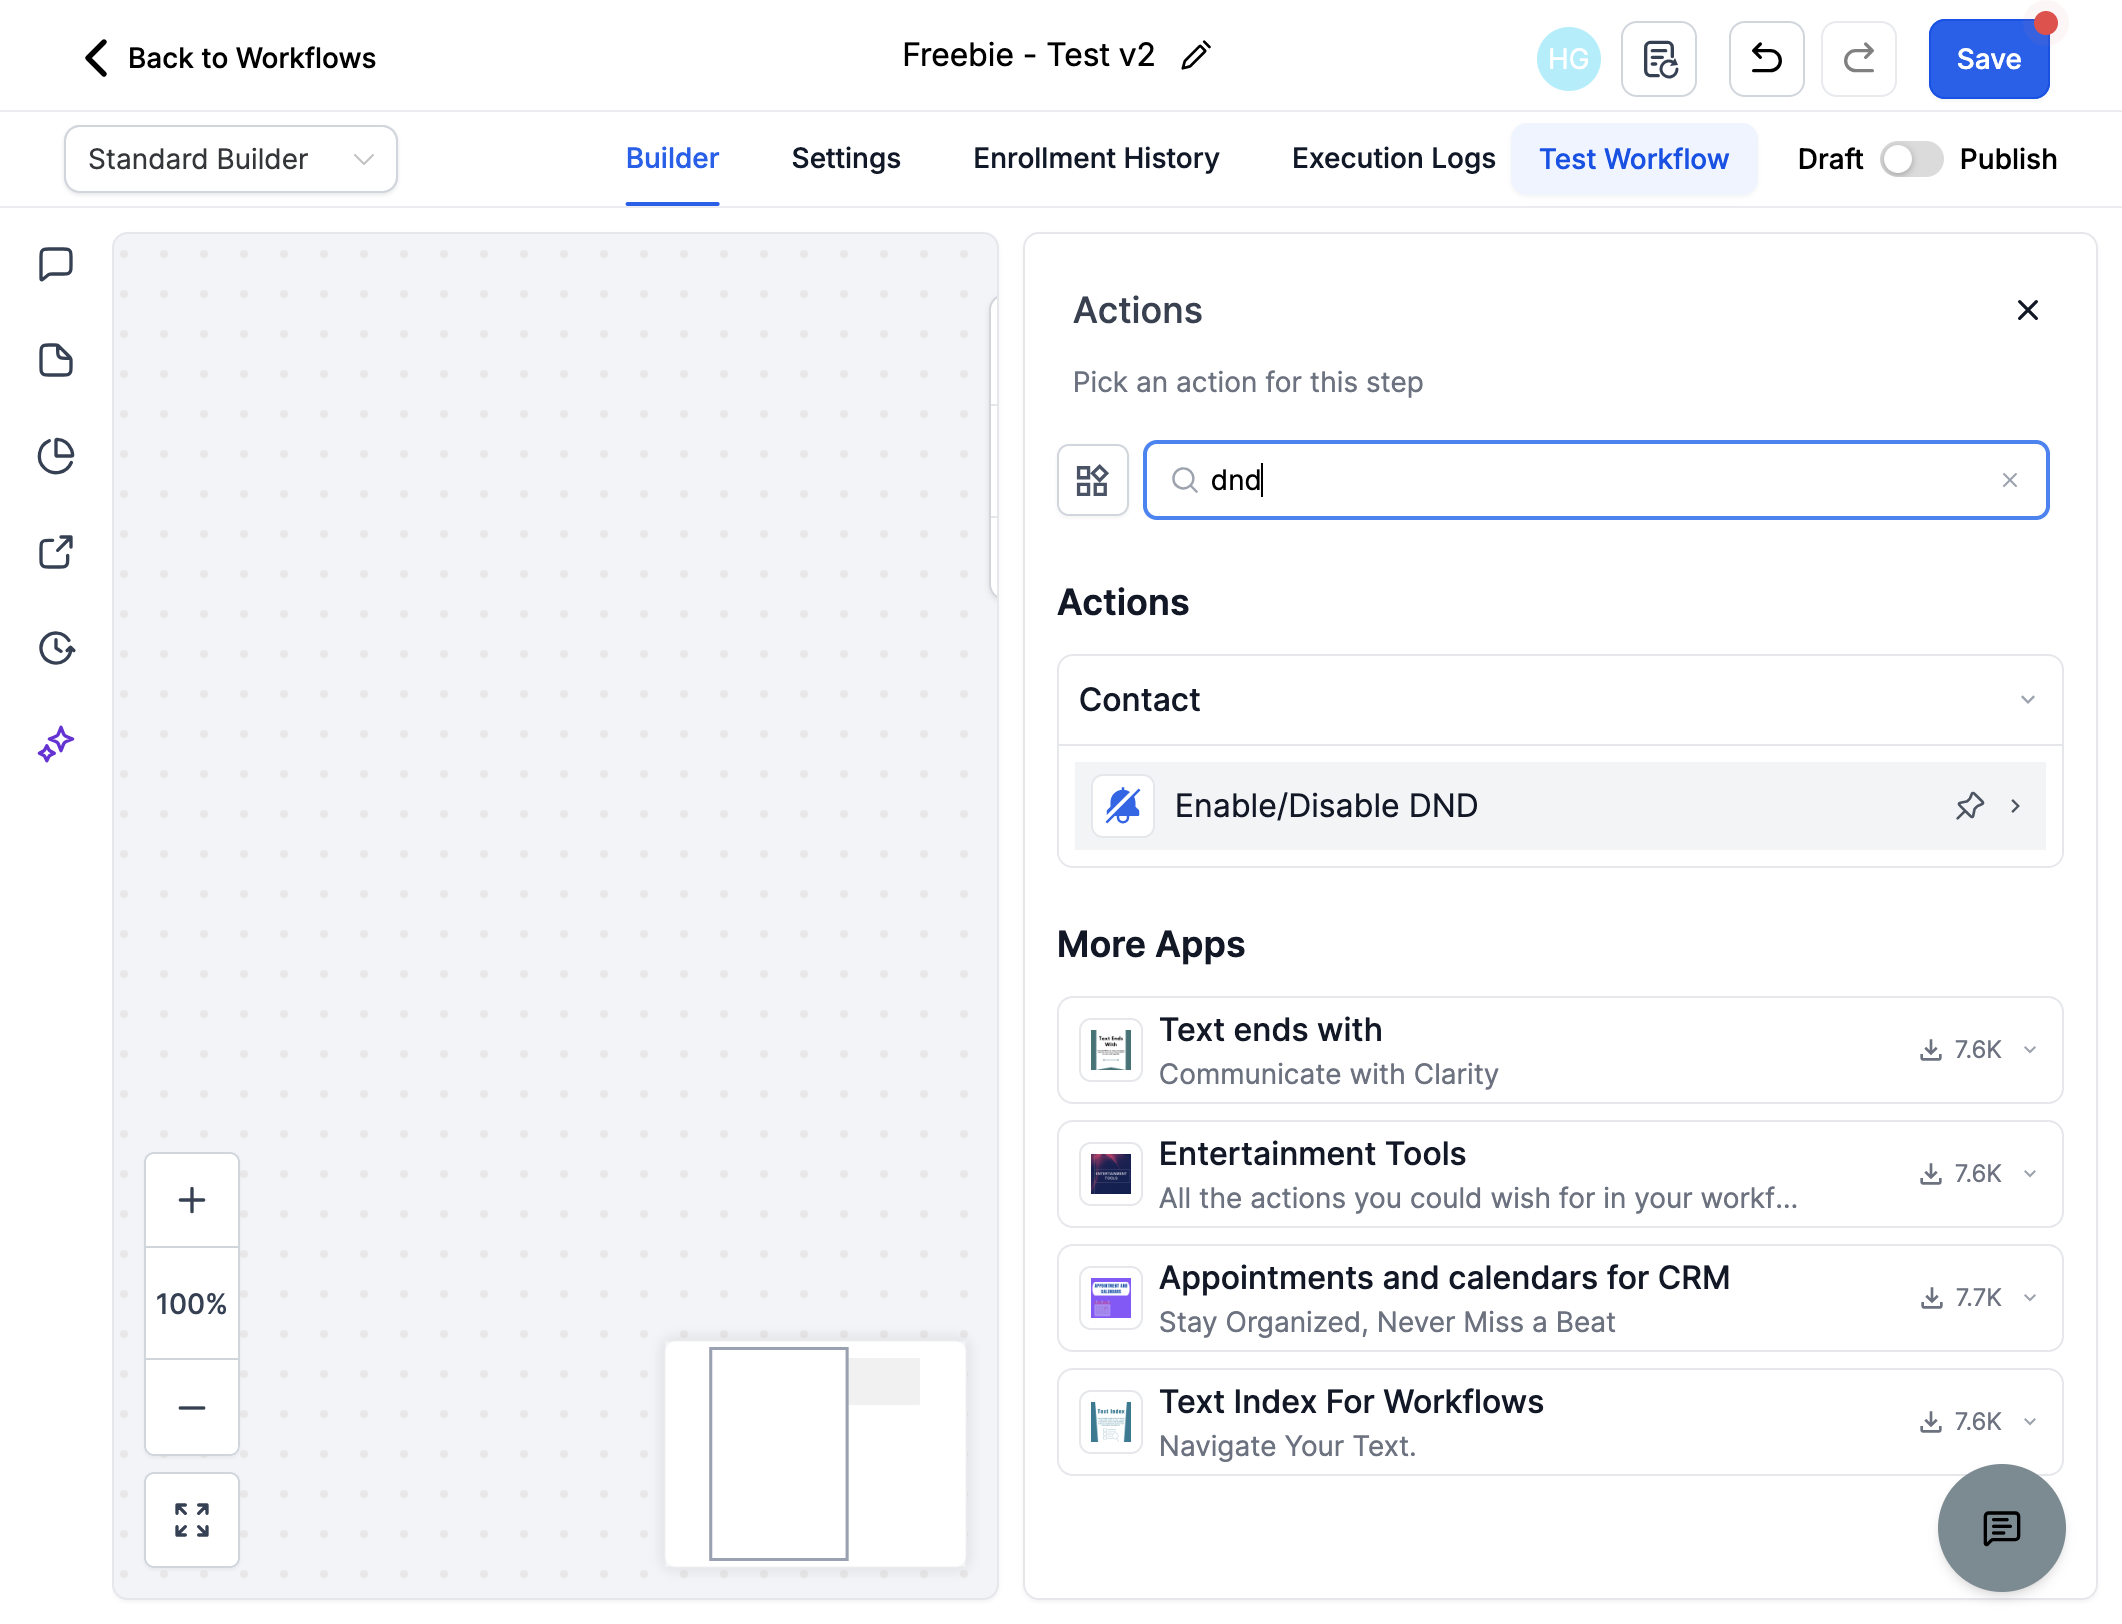Toggle the Draft/Publish switch

1911,159
